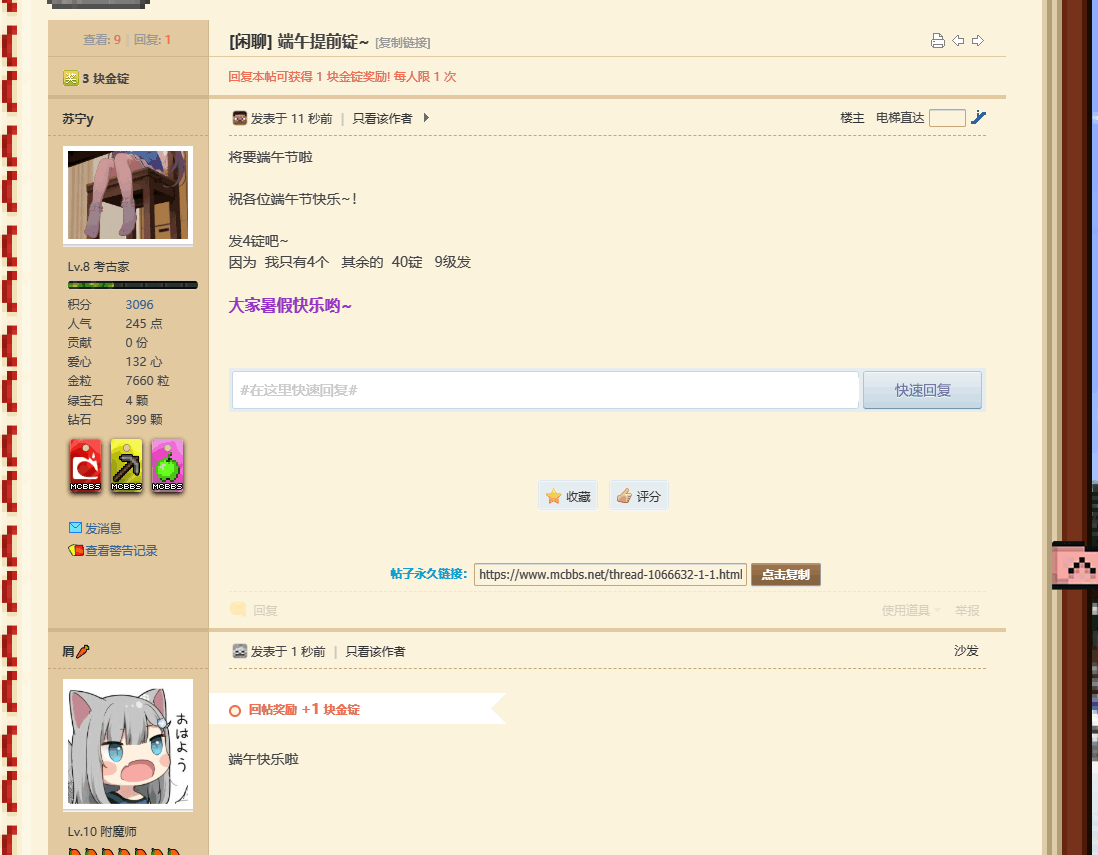Click the gold ingot reward icon

[71, 78]
